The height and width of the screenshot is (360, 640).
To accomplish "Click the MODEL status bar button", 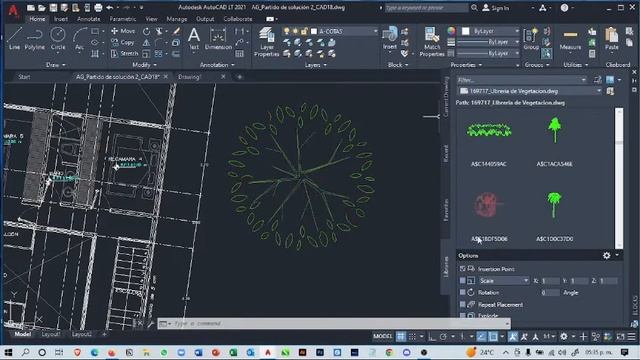I will pos(382,336).
